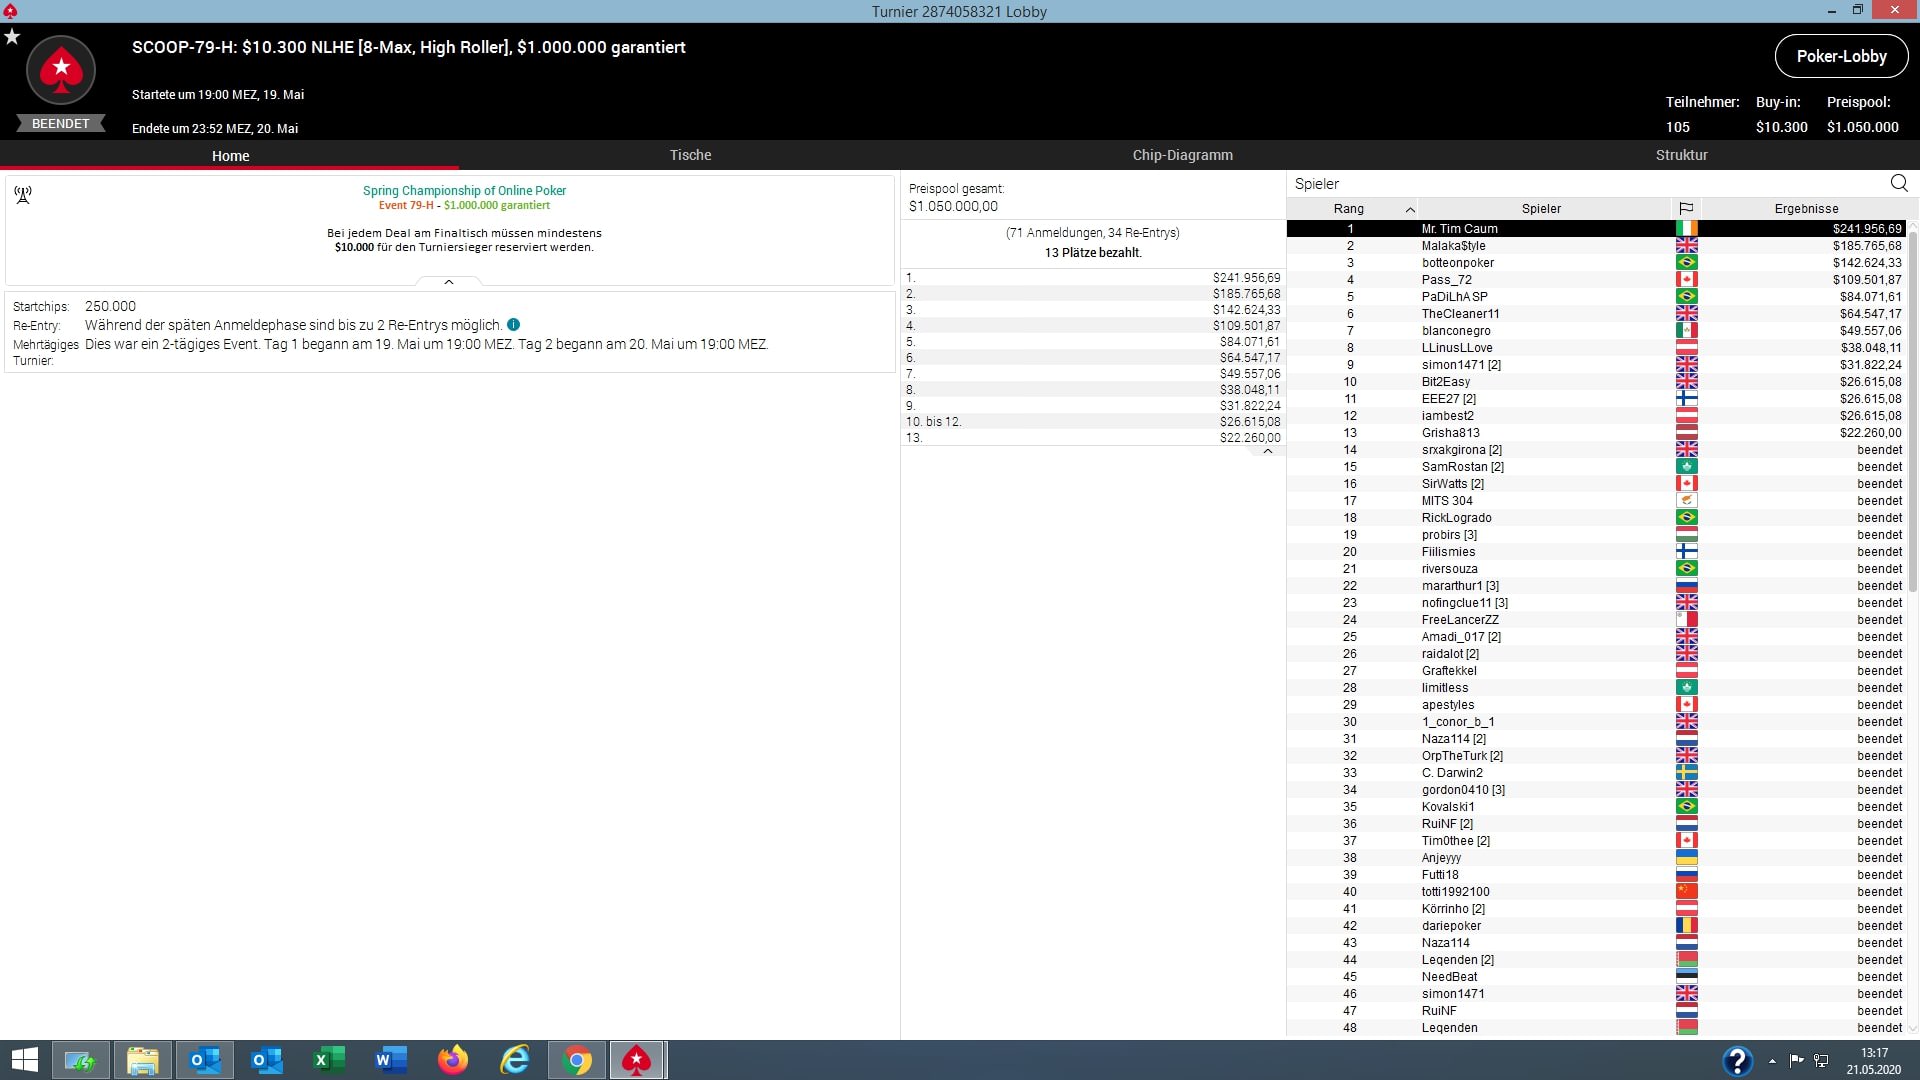
Task: Collapse the event description panel
Action: click(449, 282)
